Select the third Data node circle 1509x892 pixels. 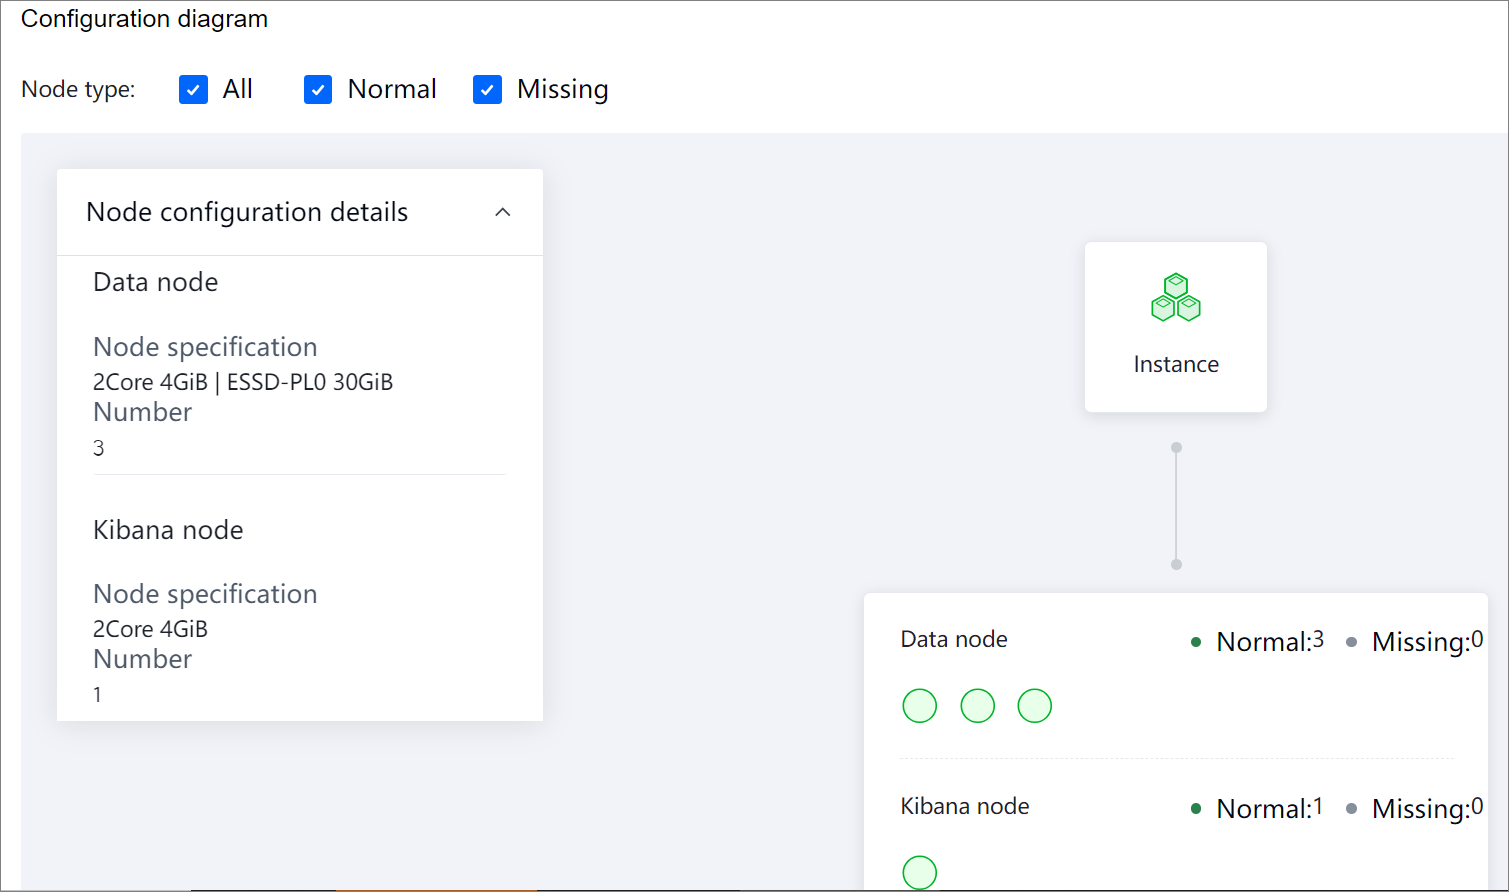coord(1035,706)
